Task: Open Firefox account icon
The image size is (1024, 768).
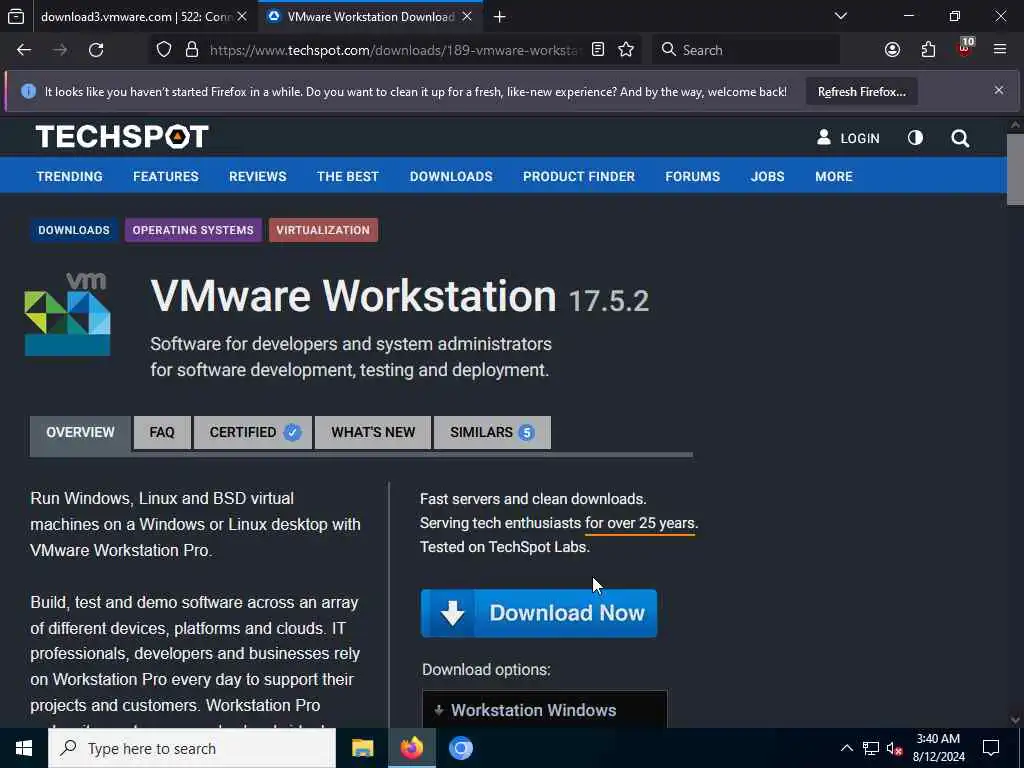Action: tap(892, 50)
